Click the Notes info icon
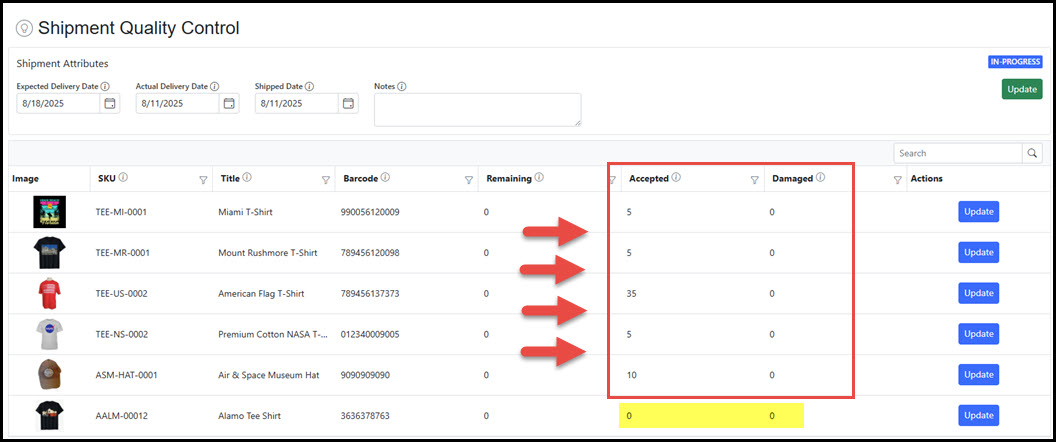This screenshot has width=1056, height=442. click(x=402, y=86)
